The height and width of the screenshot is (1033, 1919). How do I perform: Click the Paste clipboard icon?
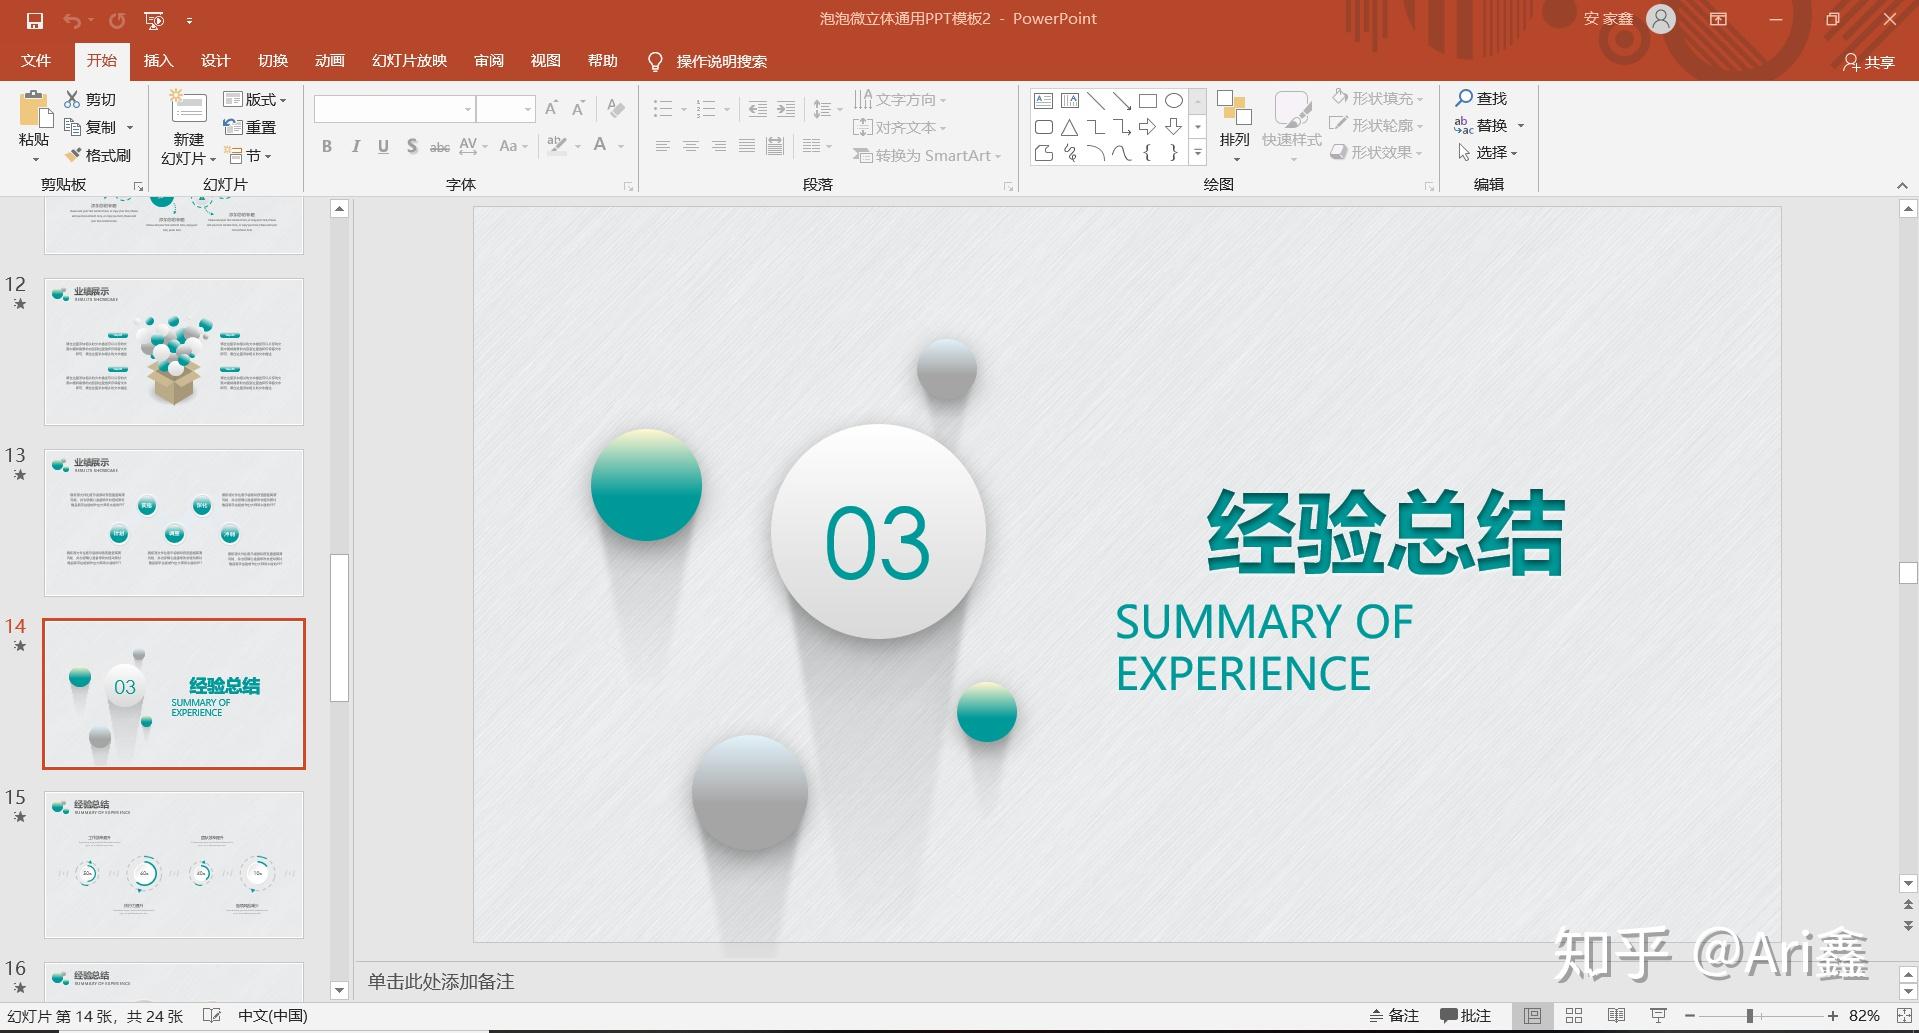[x=34, y=109]
